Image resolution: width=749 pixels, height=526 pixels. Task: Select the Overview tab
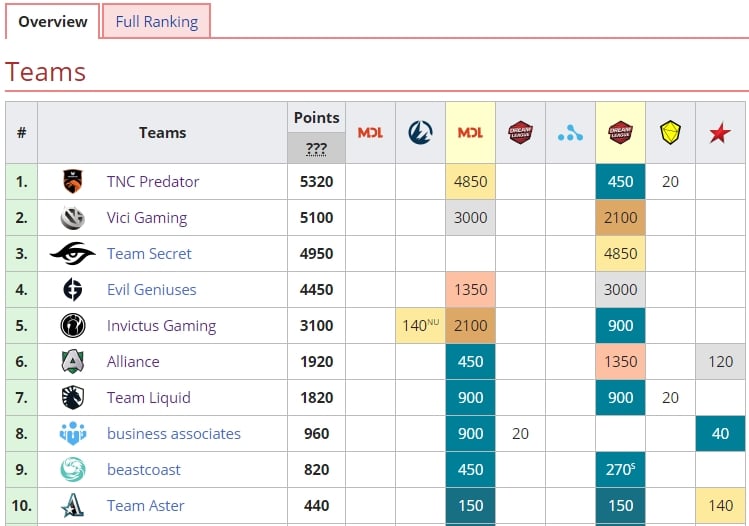point(53,21)
